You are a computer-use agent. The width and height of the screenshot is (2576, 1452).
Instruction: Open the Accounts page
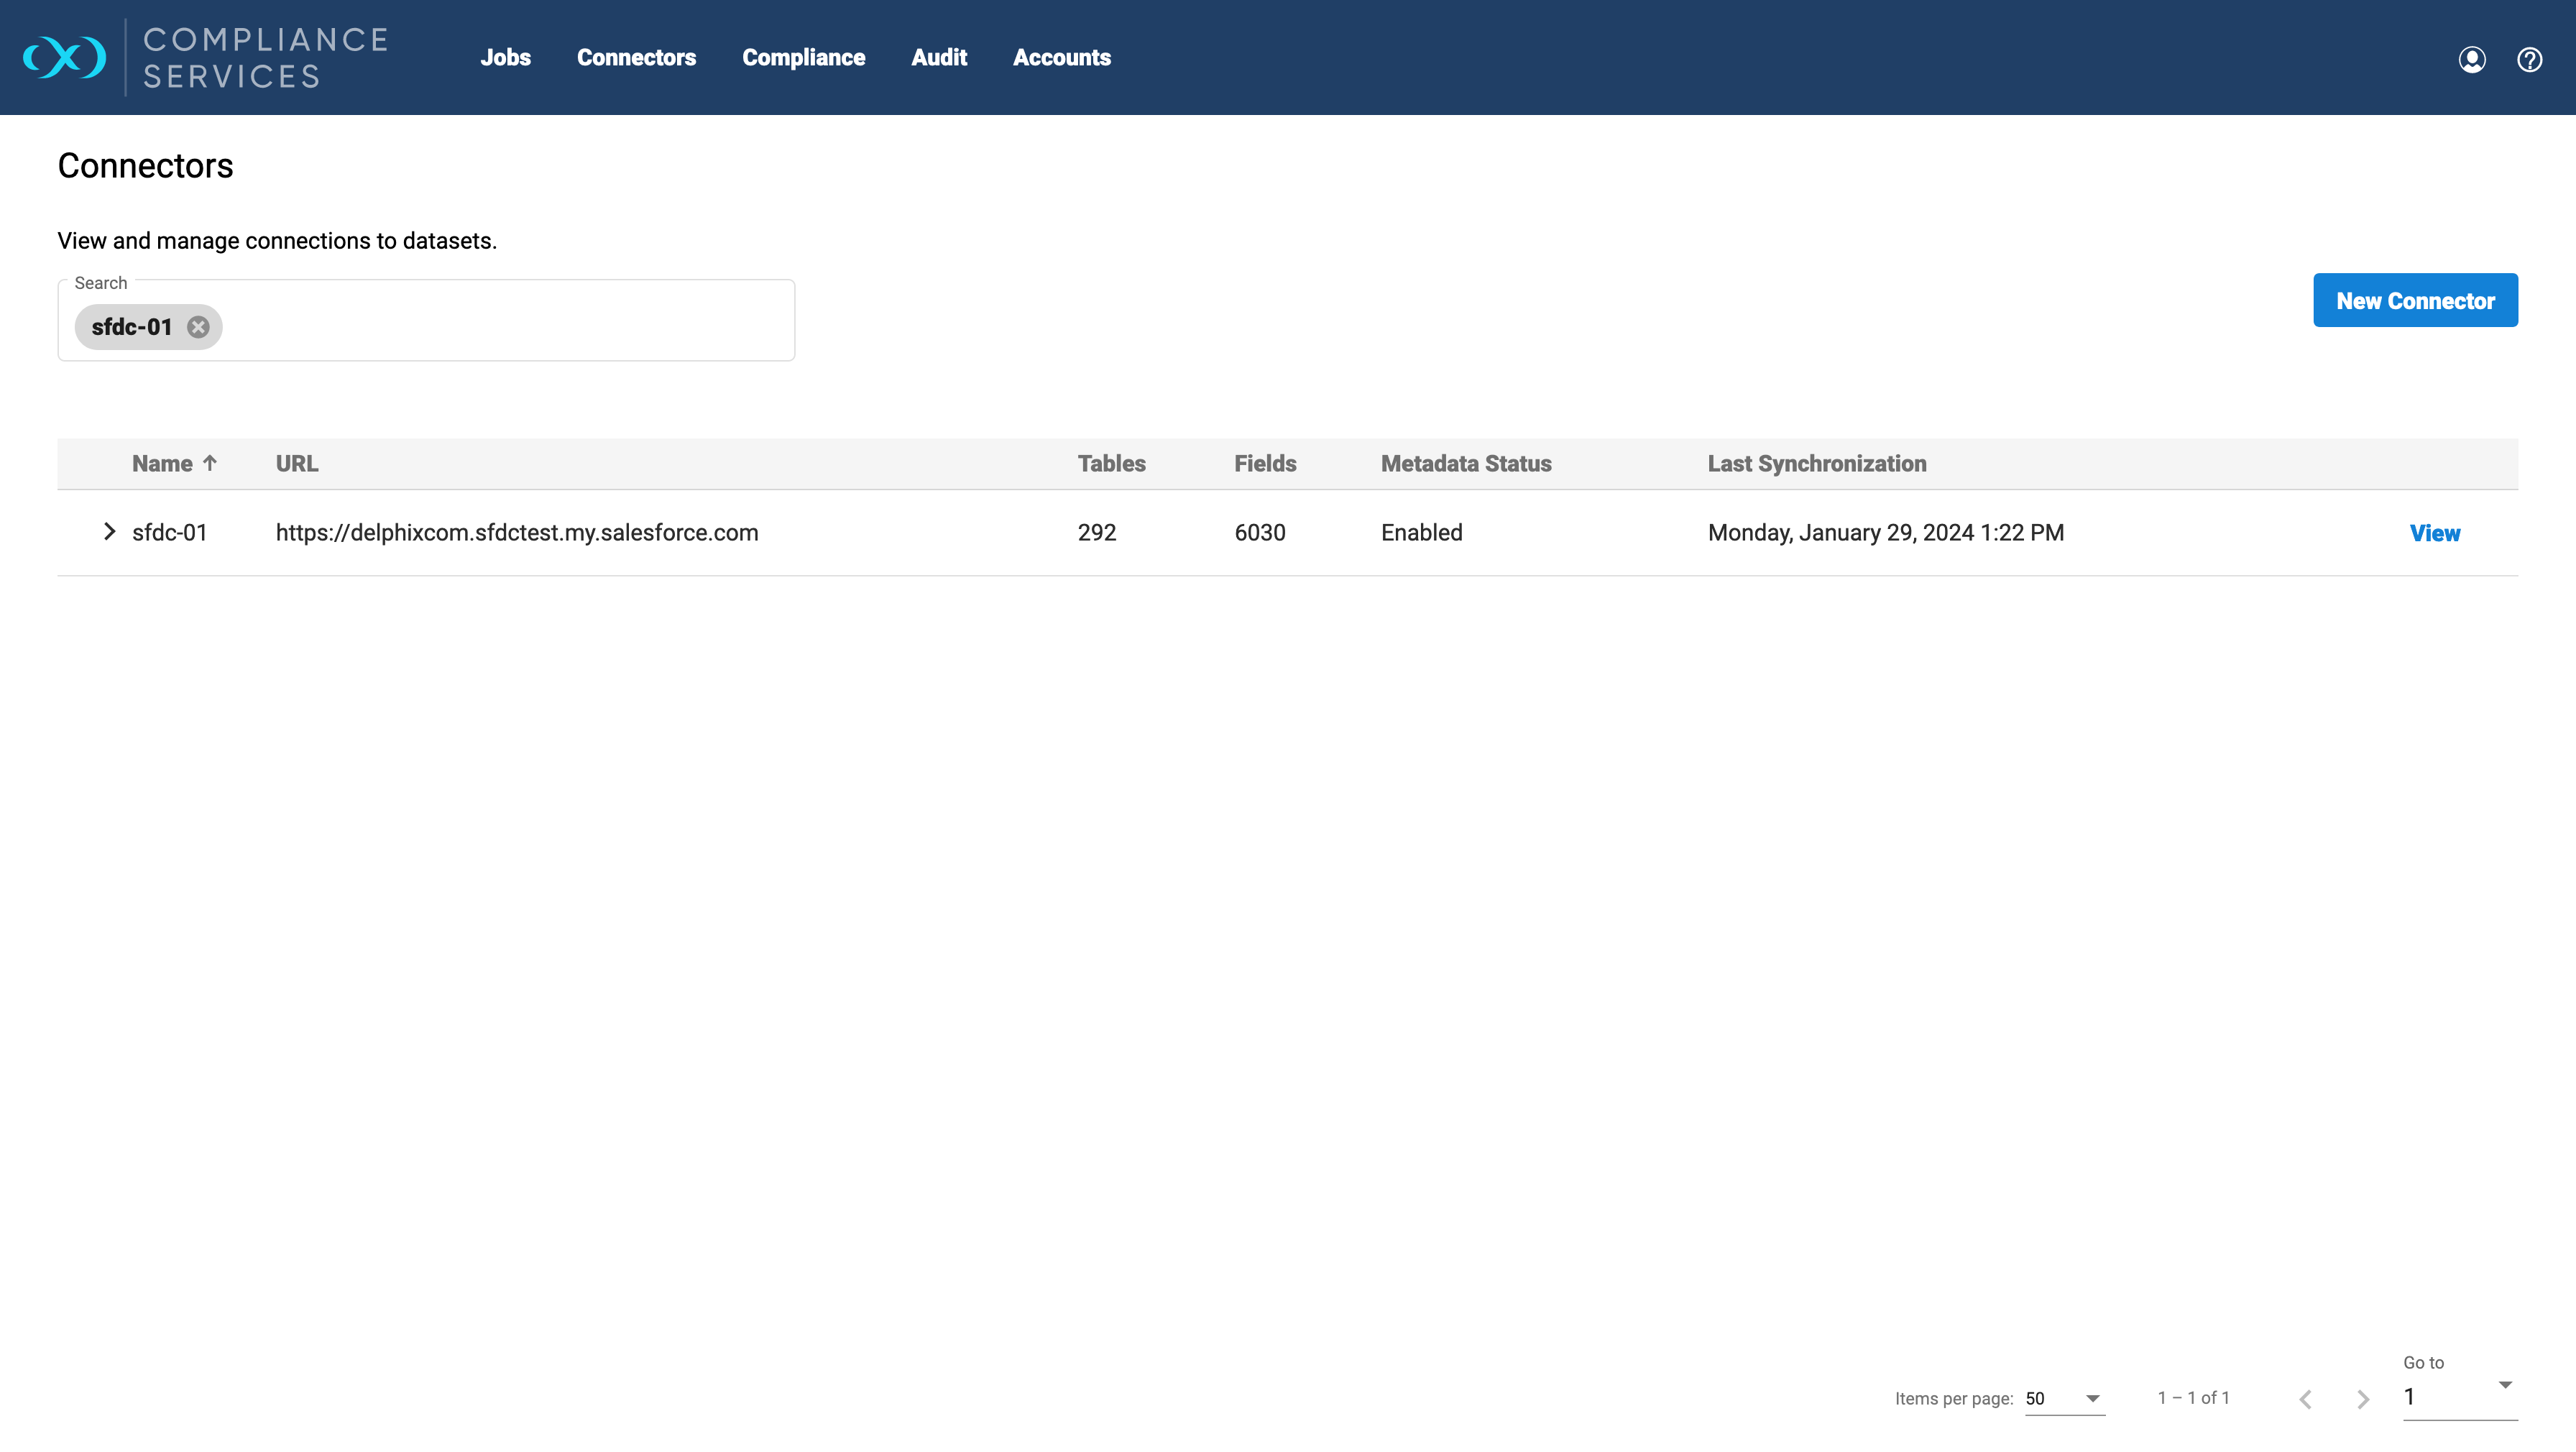(x=1061, y=57)
